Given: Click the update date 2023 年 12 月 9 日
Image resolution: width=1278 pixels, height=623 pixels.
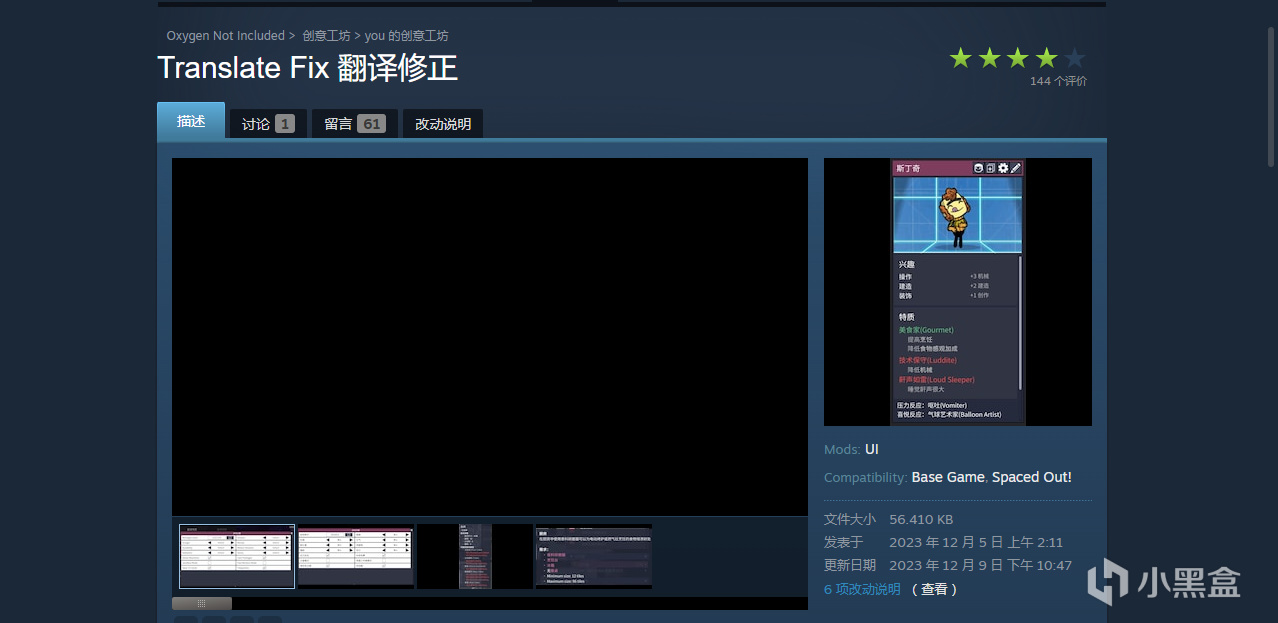Looking at the screenshot, I should tap(980, 565).
